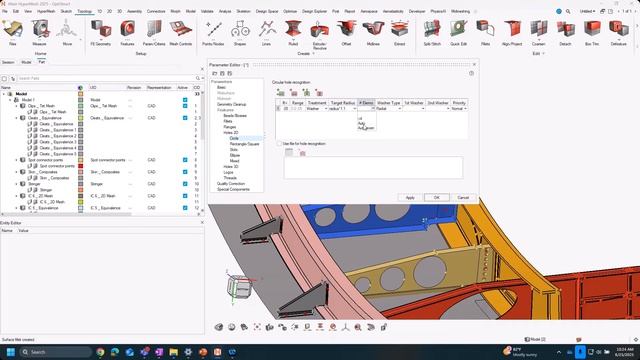
Task: Switch to the Validate ribbon tab
Action: [207, 11]
